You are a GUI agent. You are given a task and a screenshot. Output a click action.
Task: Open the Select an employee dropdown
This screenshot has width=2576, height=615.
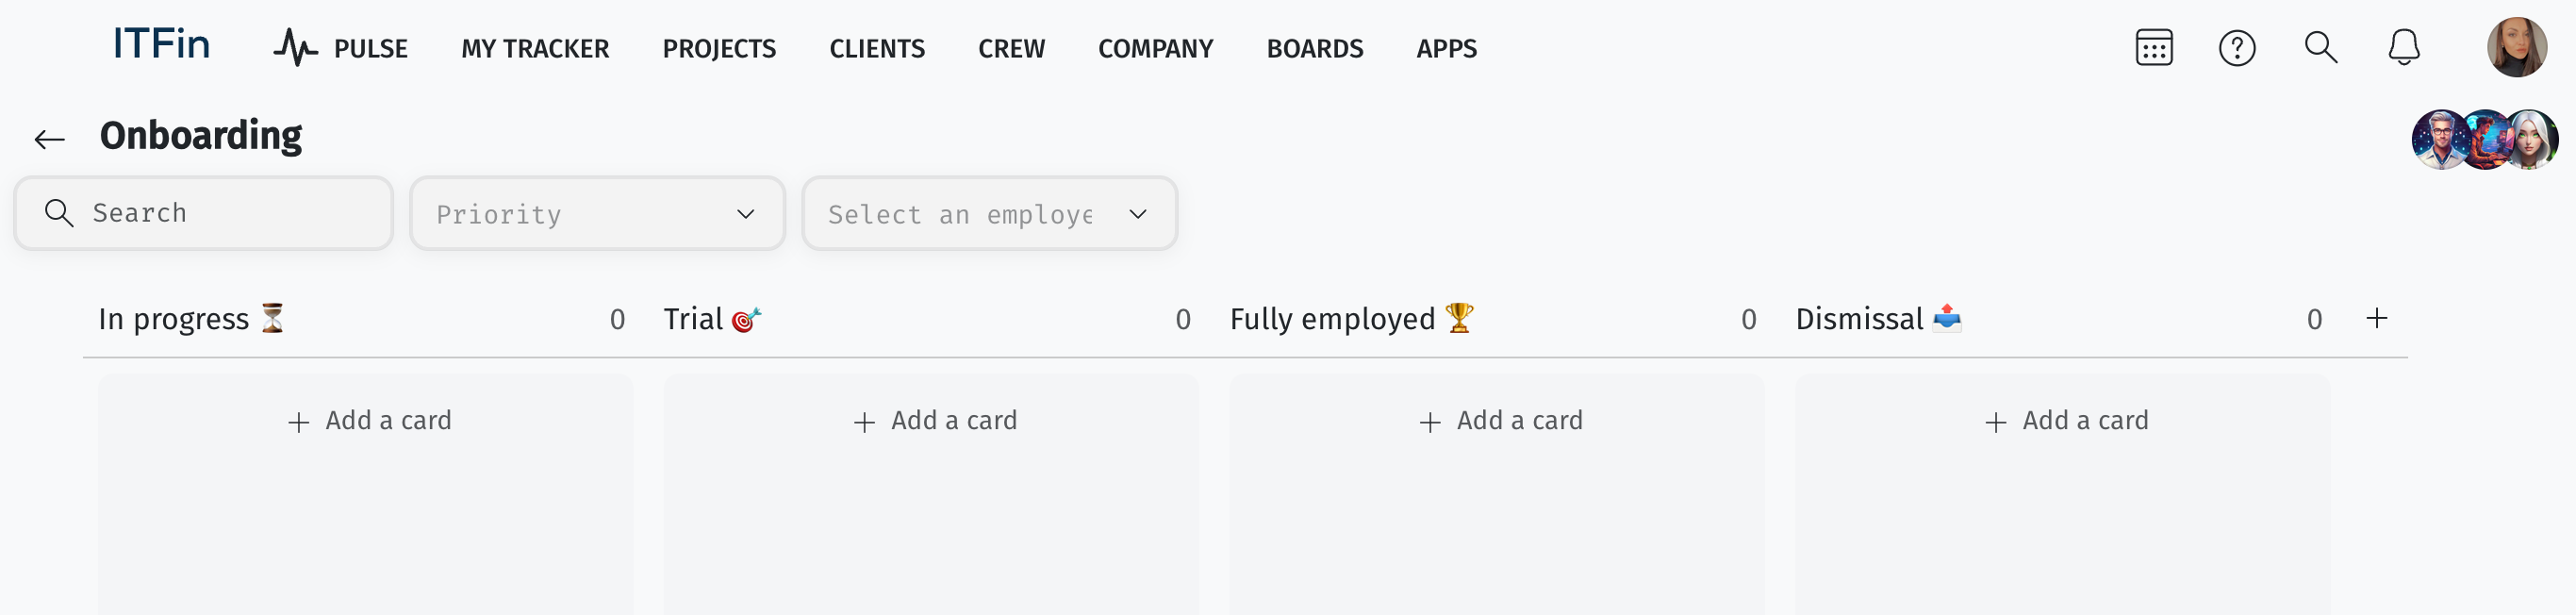(988, 214)
